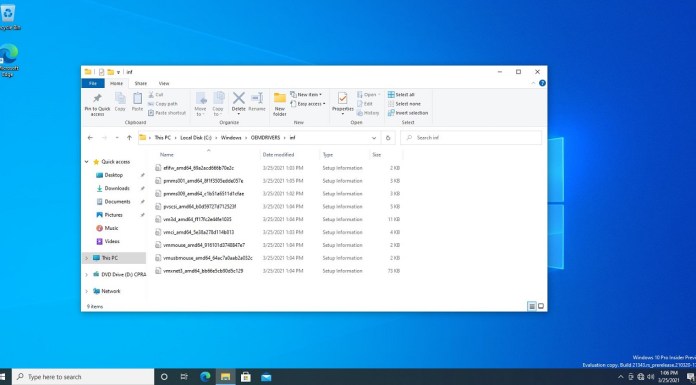Switch to the View ribbon tab

click(x=164, y=83)
